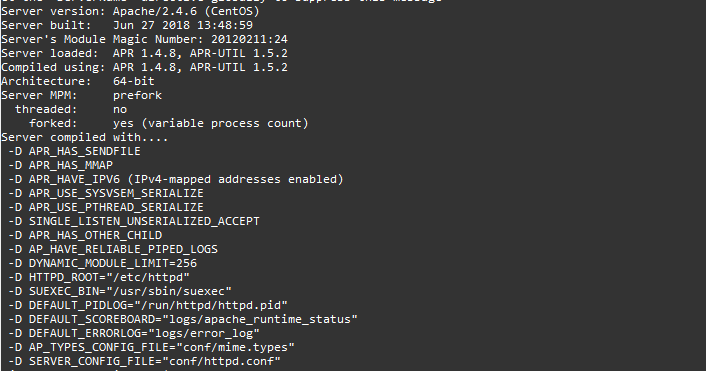Click the Compiled using APR-UTIL 1.5.2 text

click(x=238, y=67)
